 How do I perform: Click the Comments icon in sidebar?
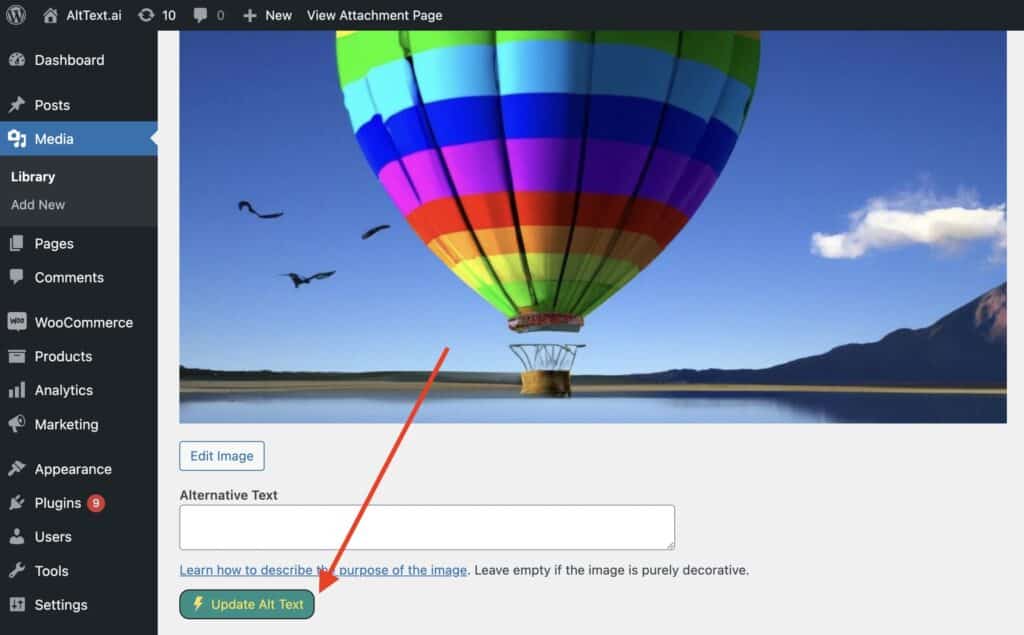coord(17,276)
